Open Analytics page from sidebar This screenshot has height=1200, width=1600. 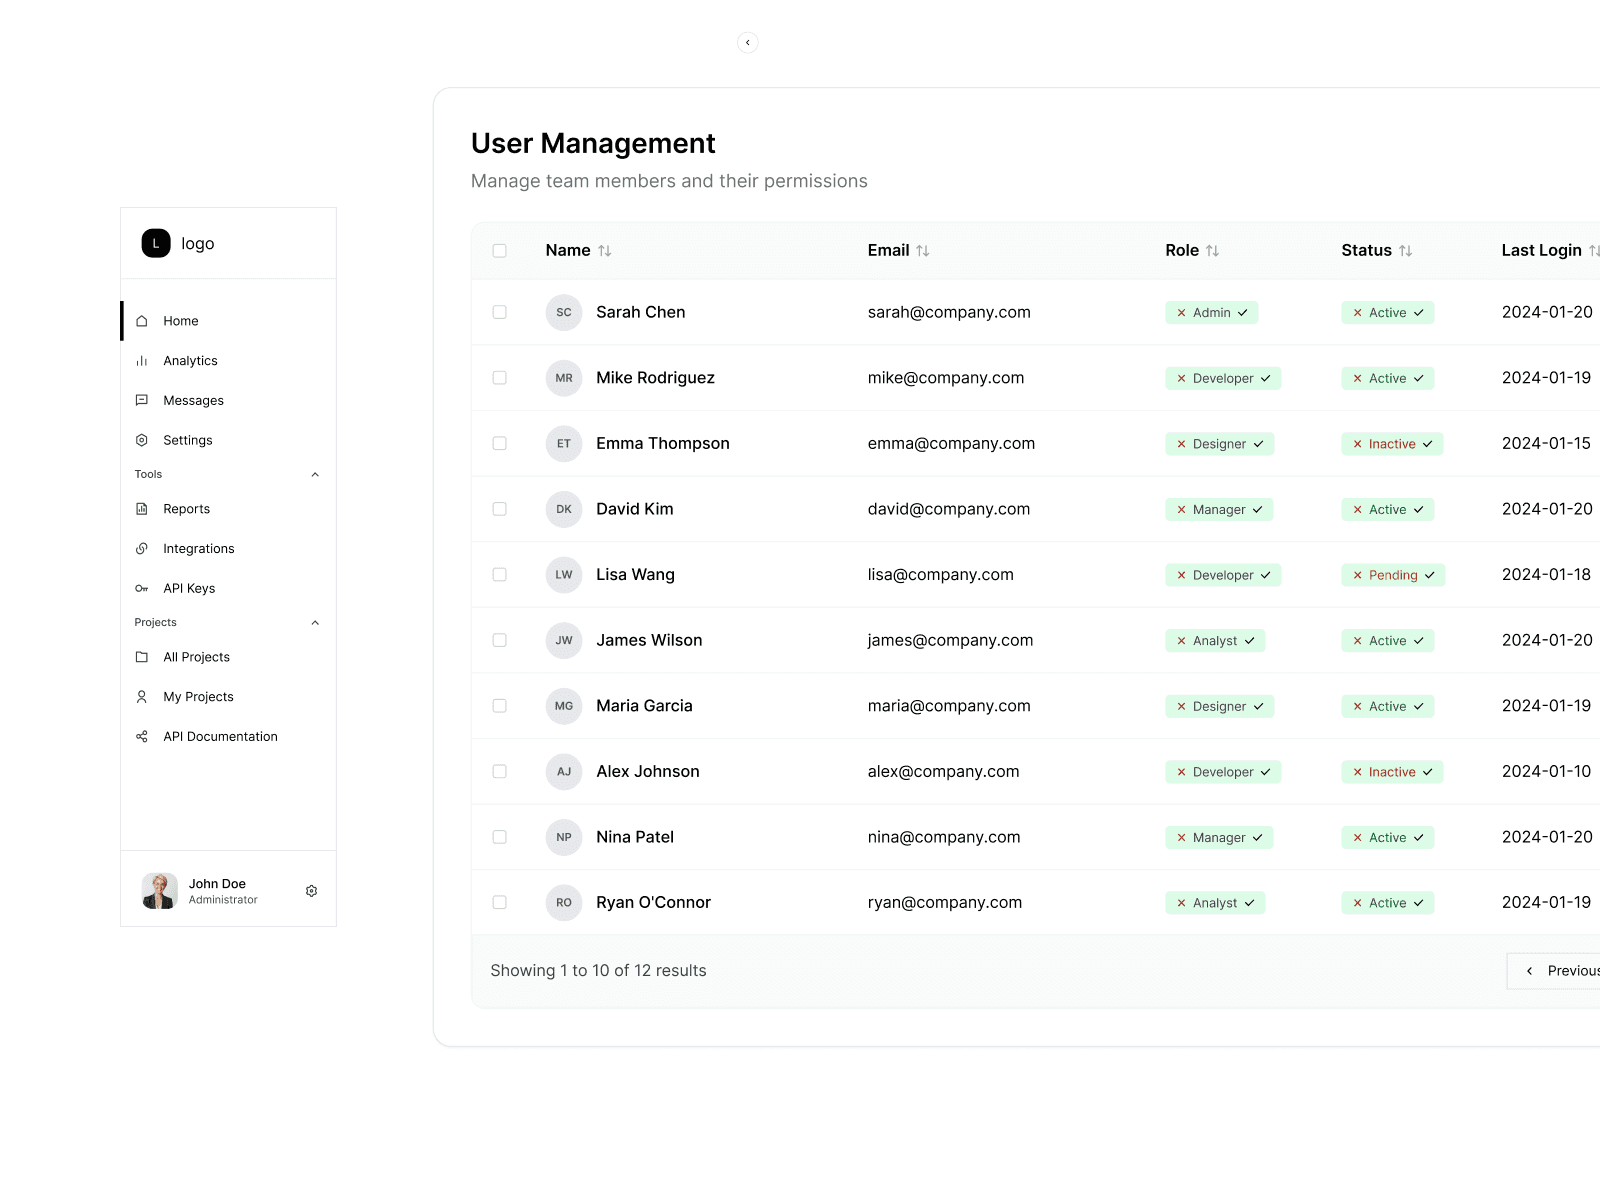(229, 361)
